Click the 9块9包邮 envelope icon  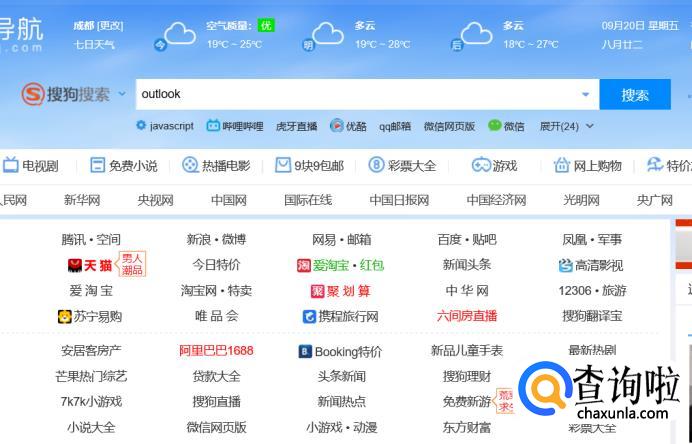click(282, 165)
